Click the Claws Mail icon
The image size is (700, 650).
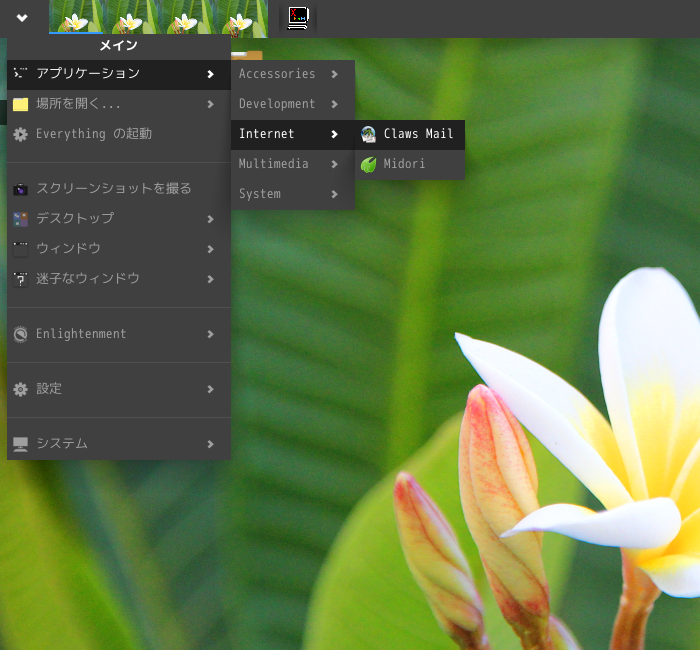point(368,134)
